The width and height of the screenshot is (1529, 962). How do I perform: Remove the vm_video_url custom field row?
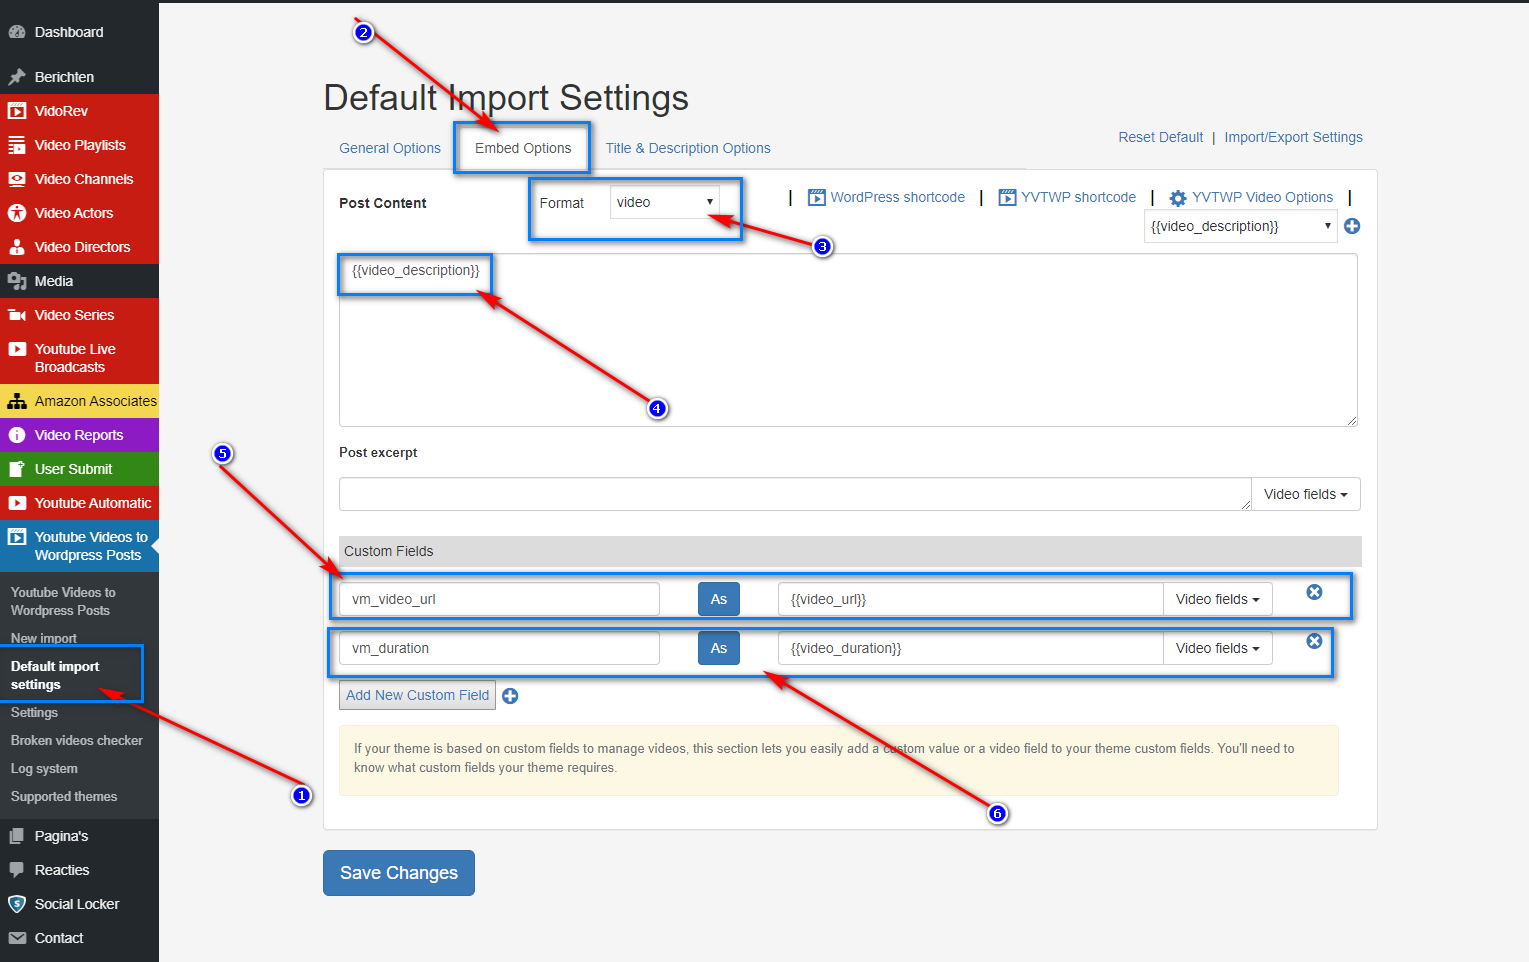click(x=1314, y=592)
